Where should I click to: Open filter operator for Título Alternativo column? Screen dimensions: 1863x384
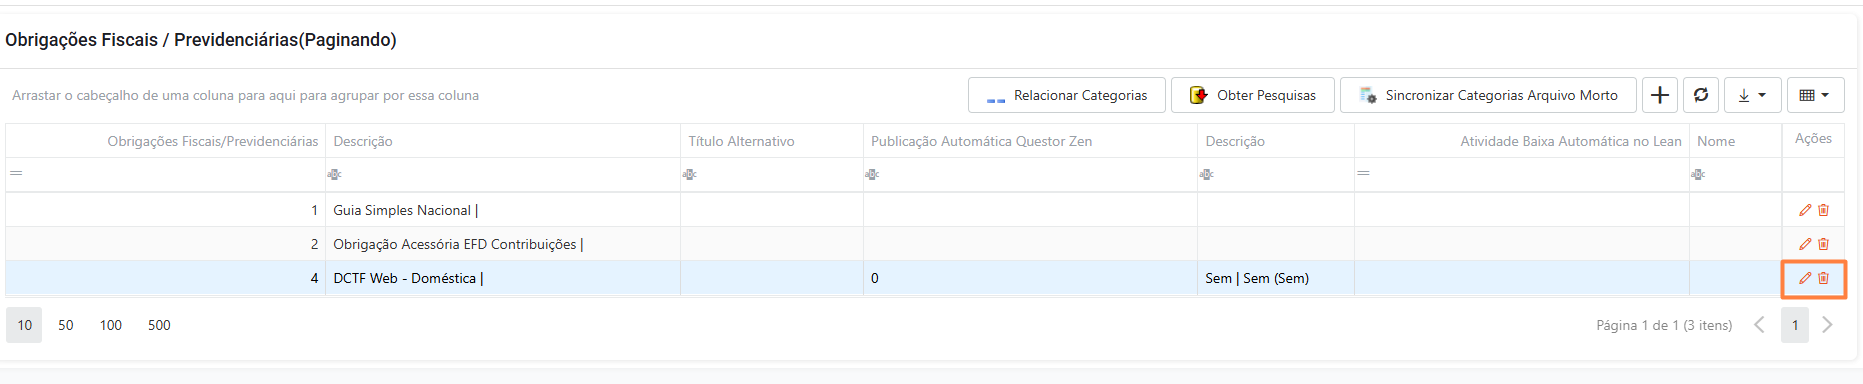689,174
